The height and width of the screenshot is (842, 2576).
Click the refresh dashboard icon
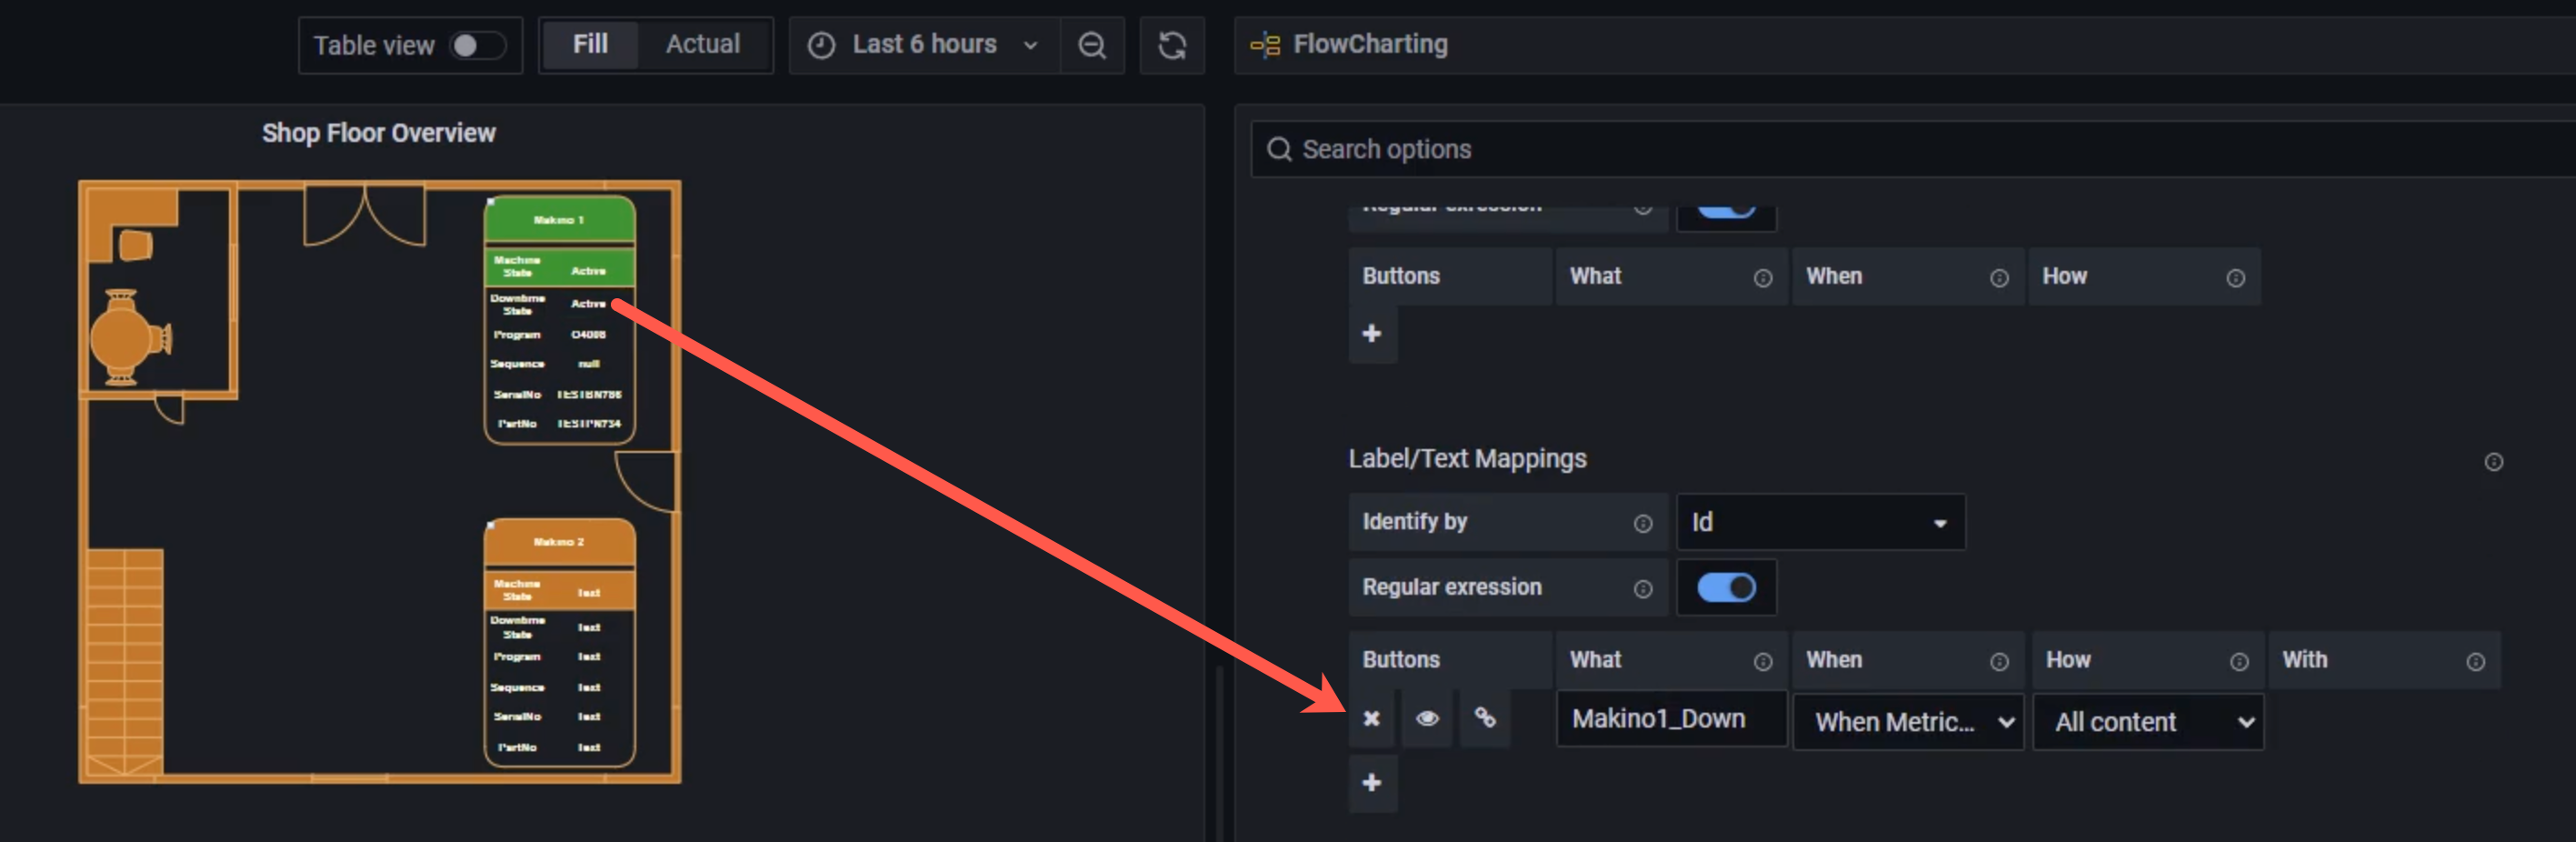1172,45
